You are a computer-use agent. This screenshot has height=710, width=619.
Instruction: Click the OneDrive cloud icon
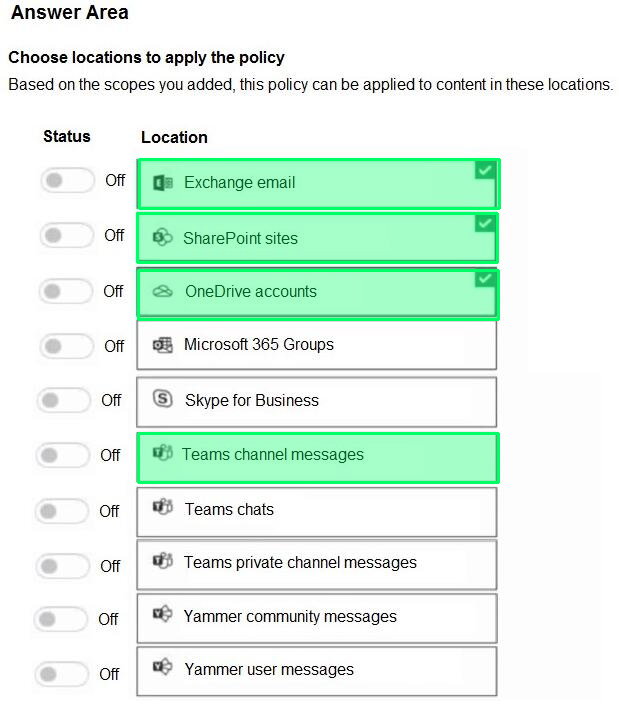coord(163,291)
